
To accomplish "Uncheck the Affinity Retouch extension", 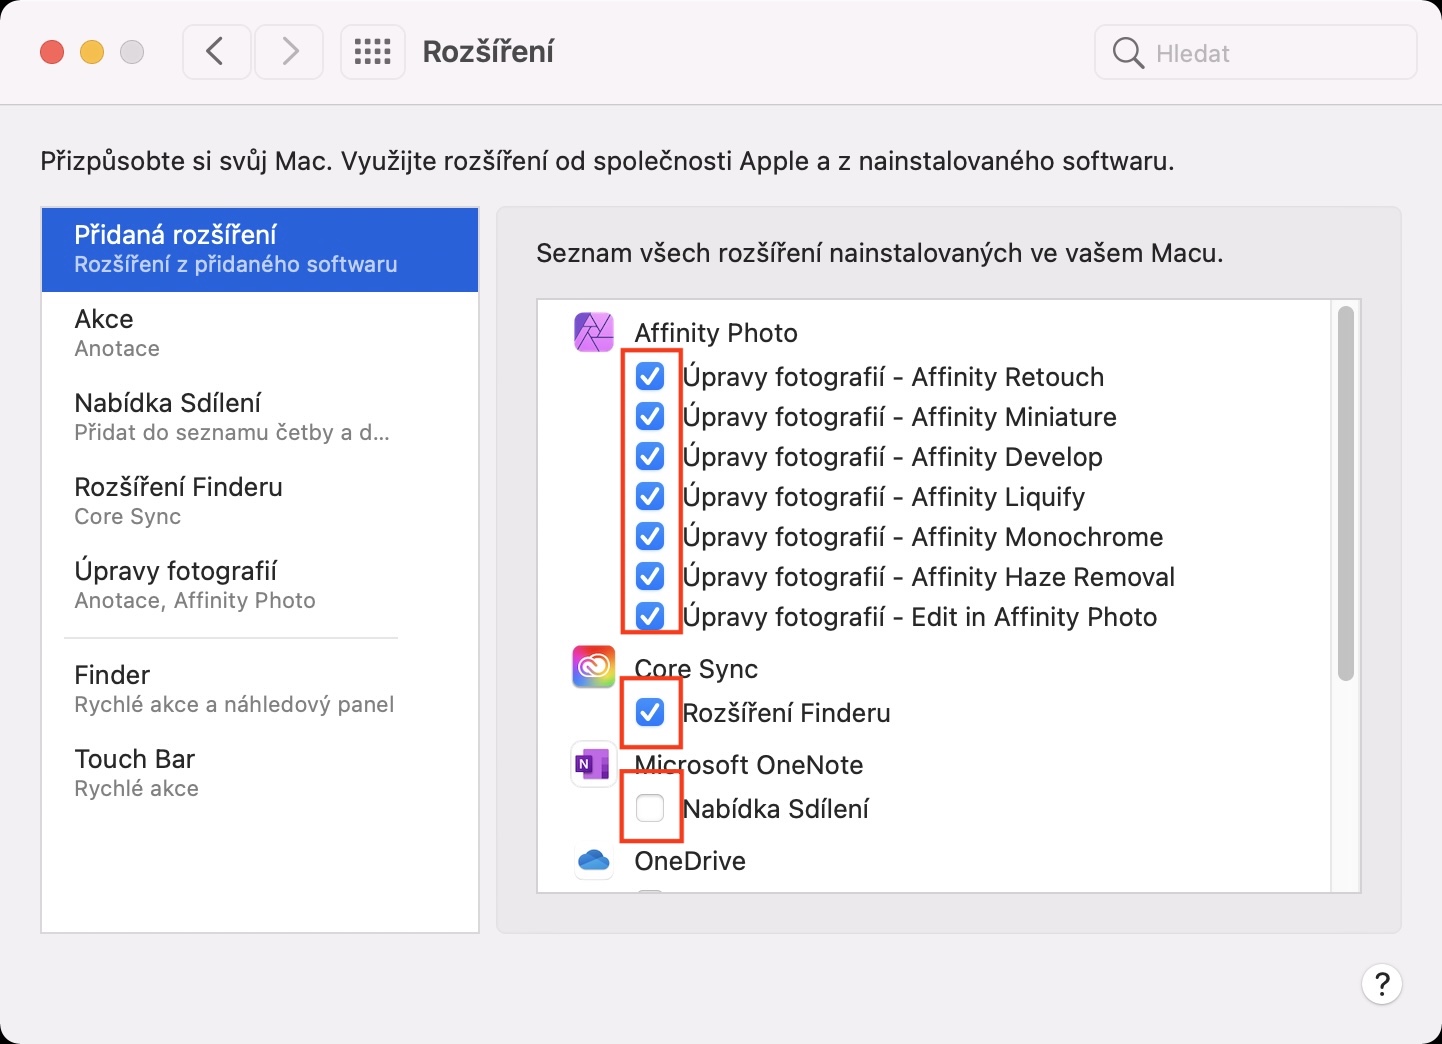I will coord(650,377).
